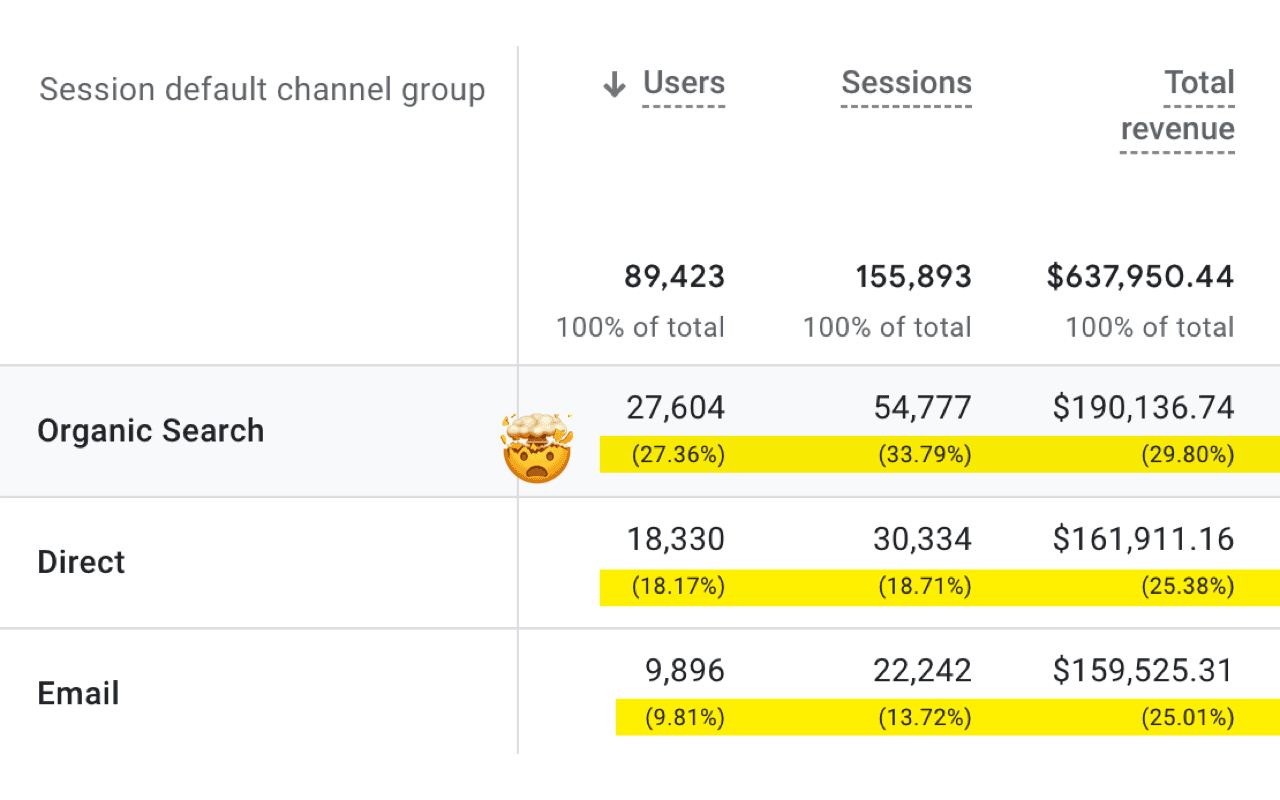Click the Users sort arrow icon
This screenshot has width=1280, height=800.
click(x=614, y=85)
